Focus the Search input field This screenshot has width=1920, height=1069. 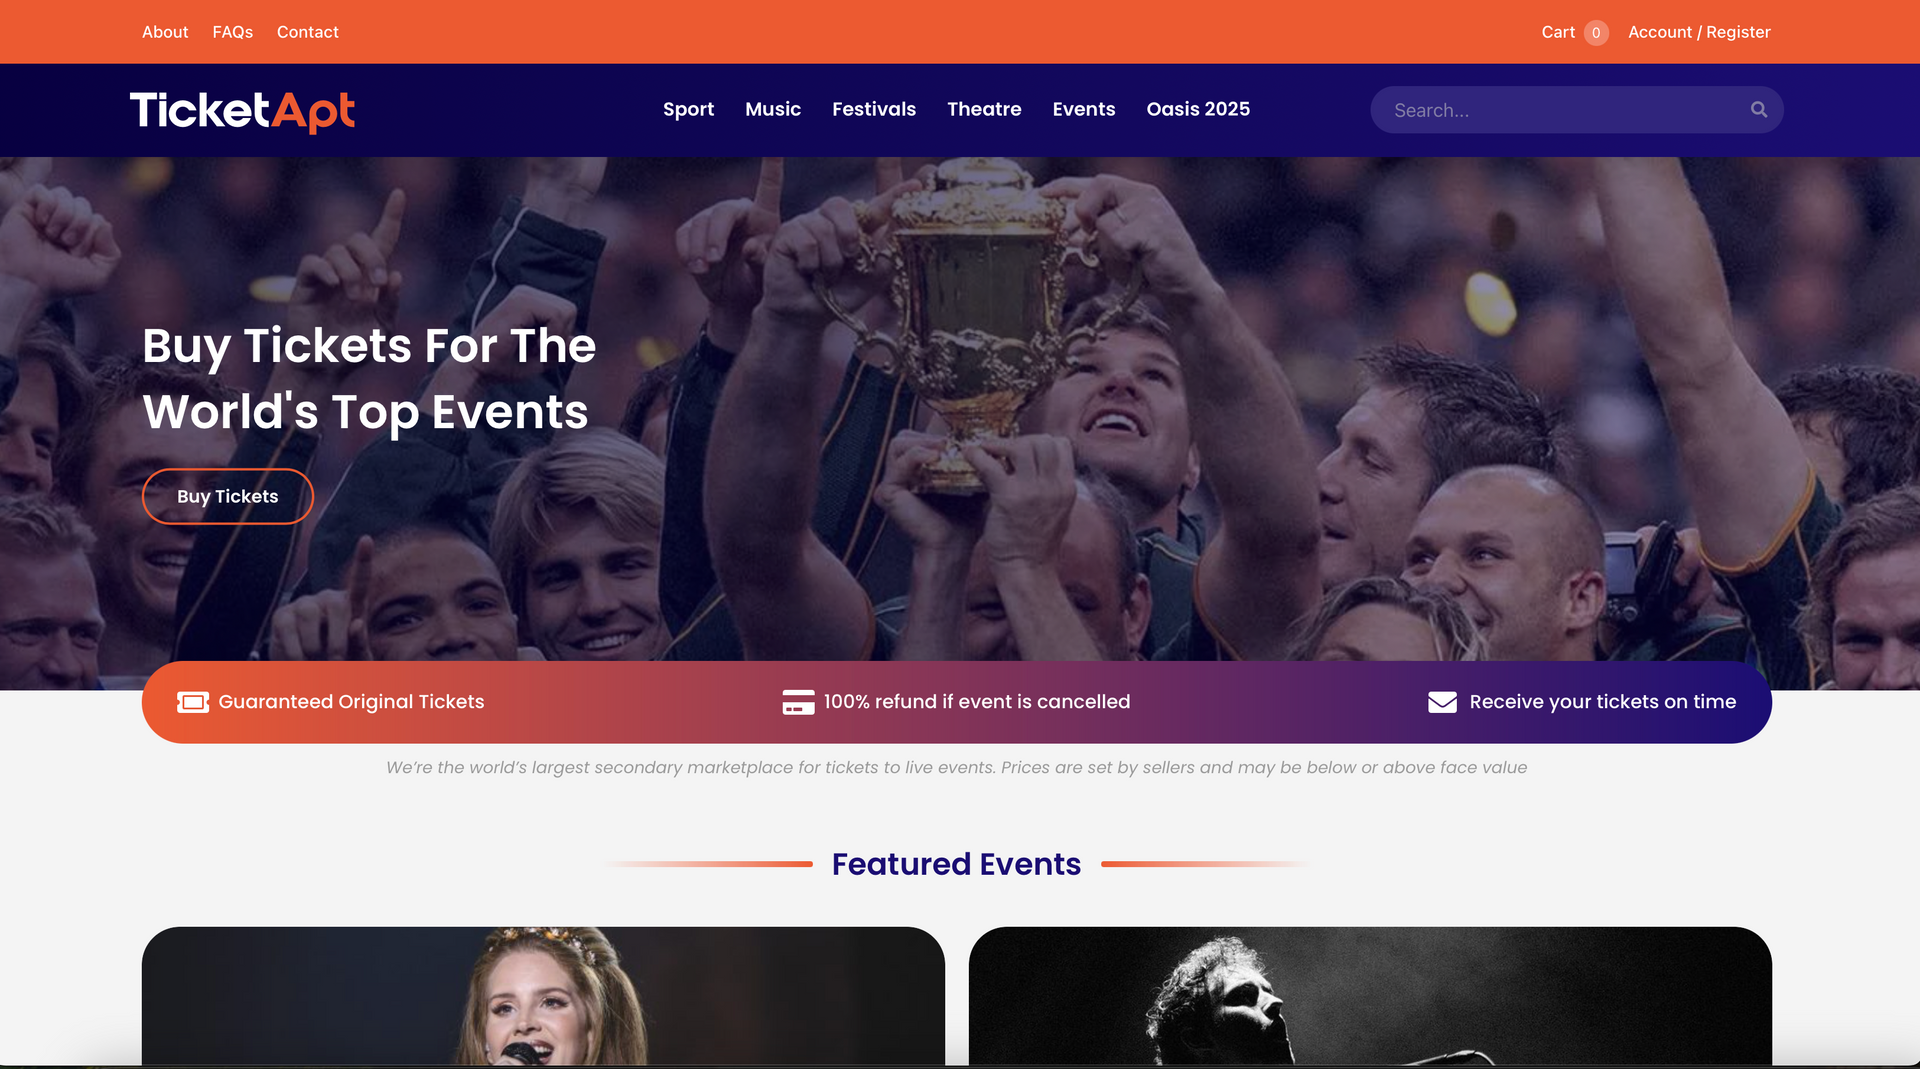pos(1565,110)
